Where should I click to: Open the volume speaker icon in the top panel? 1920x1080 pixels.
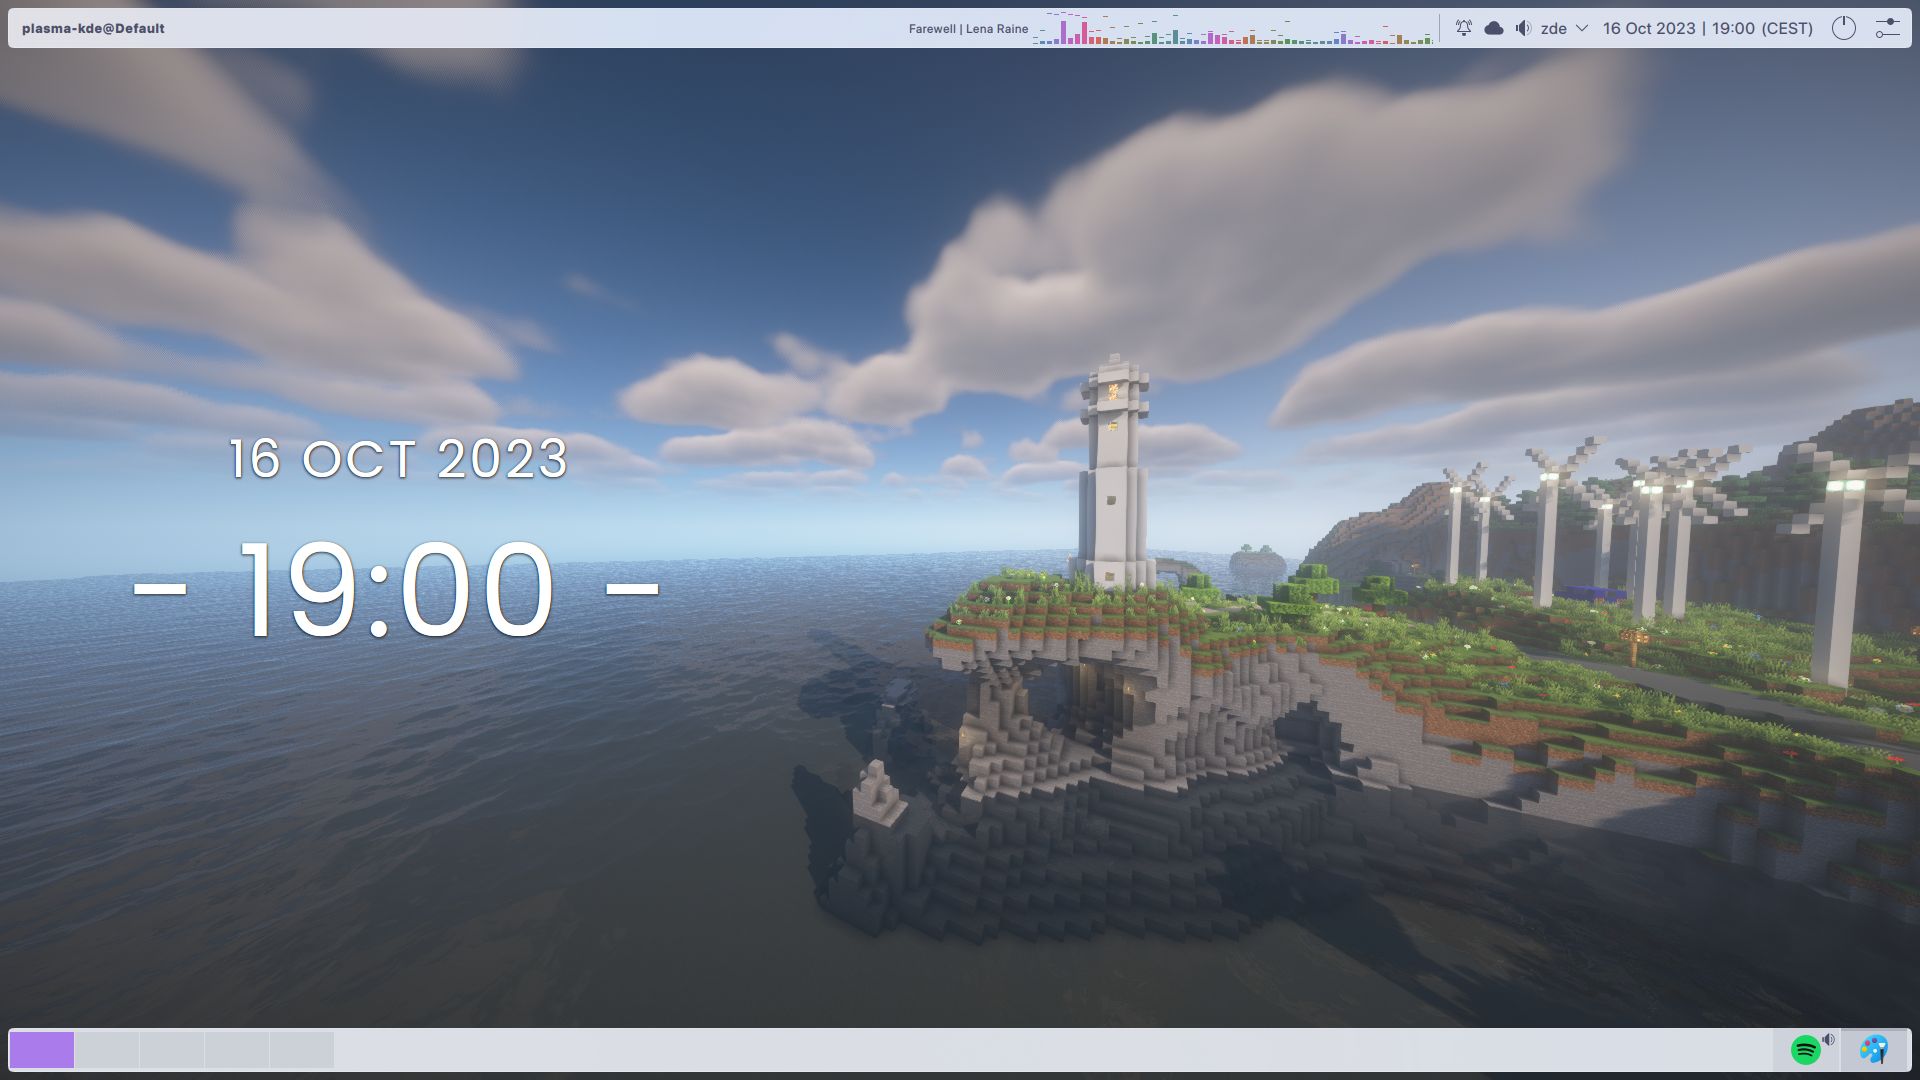(1523, 28)
